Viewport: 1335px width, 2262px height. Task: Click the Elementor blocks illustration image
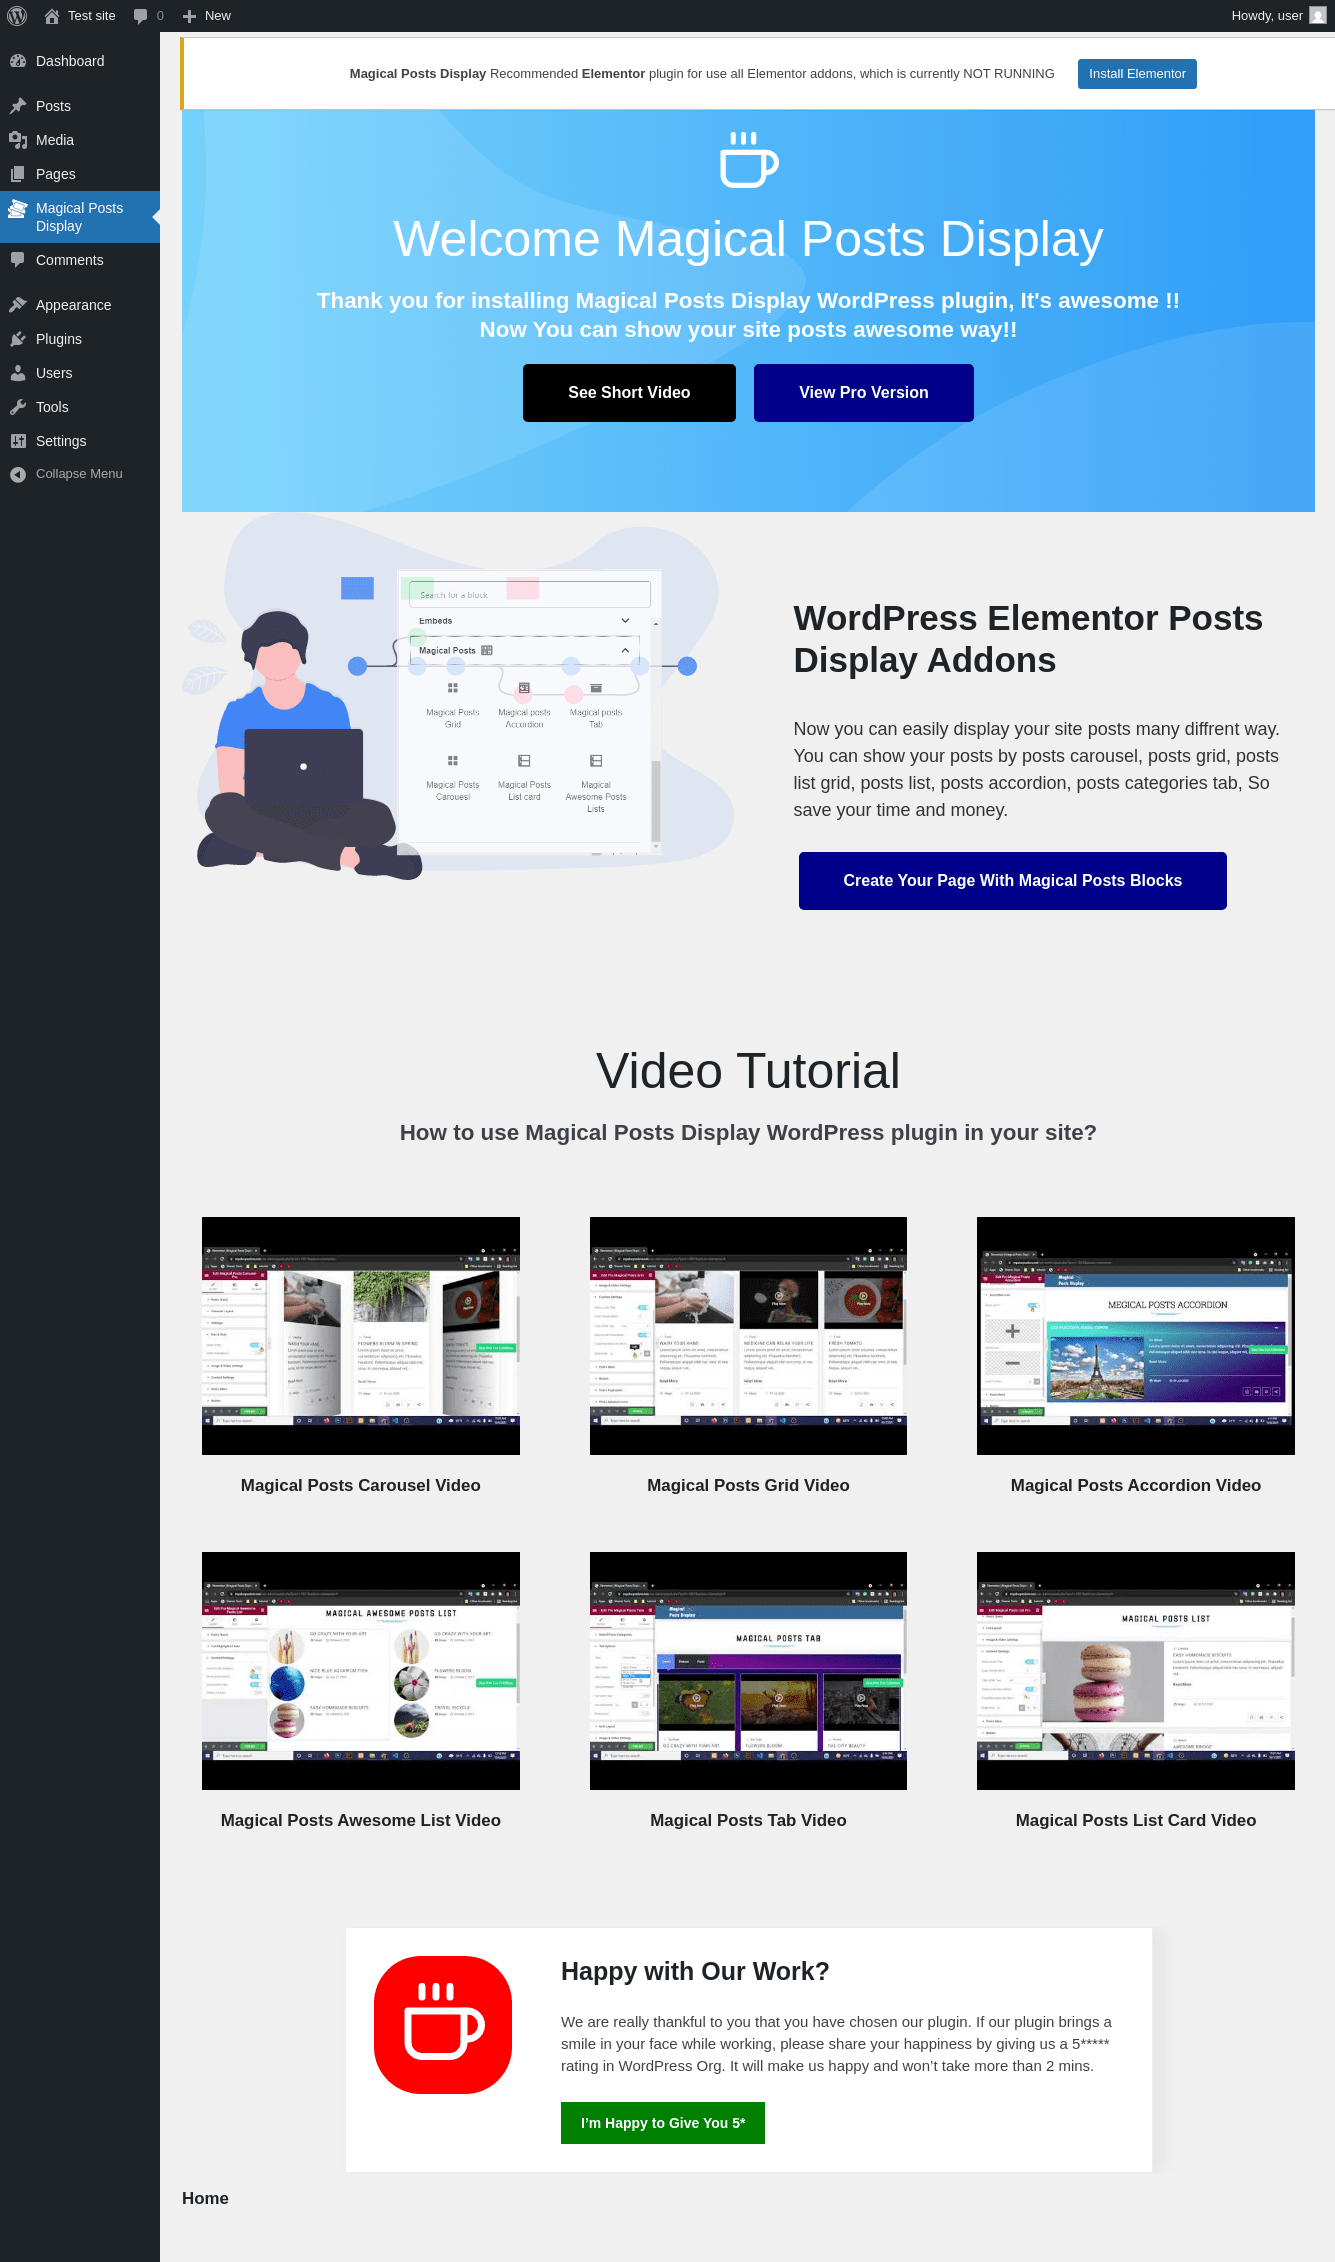(x=458, y=697)
